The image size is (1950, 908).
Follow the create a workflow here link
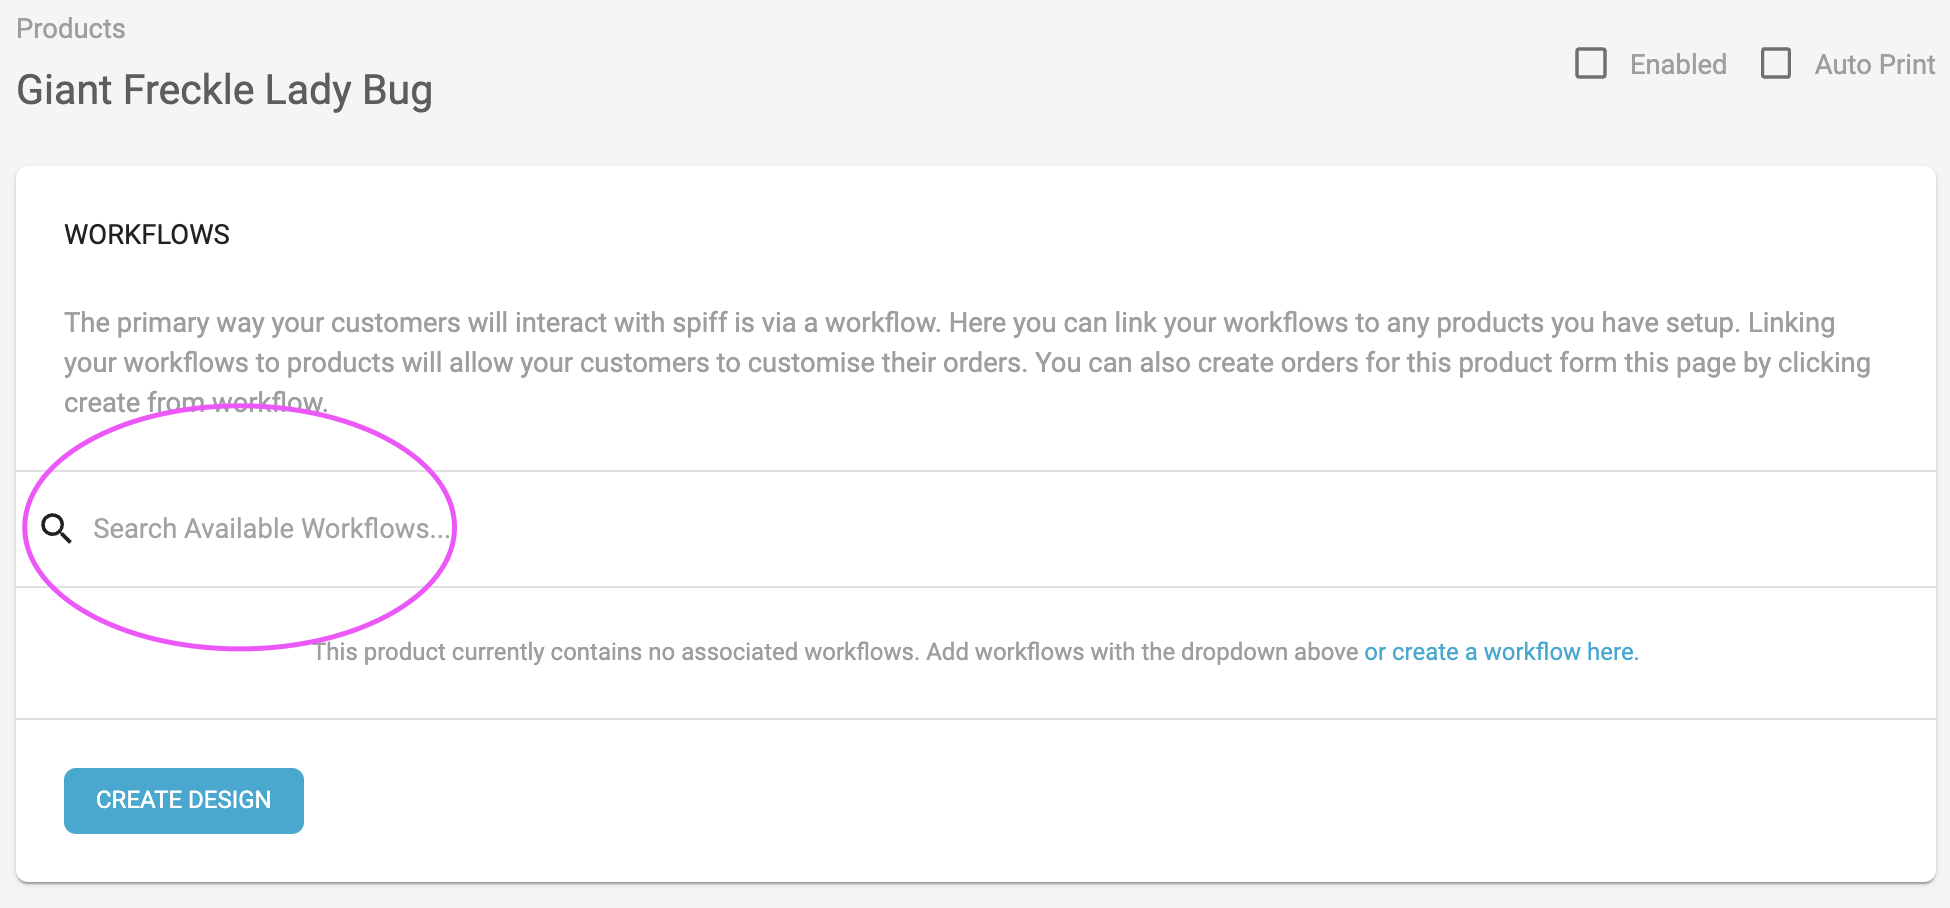click(1501, 652)
